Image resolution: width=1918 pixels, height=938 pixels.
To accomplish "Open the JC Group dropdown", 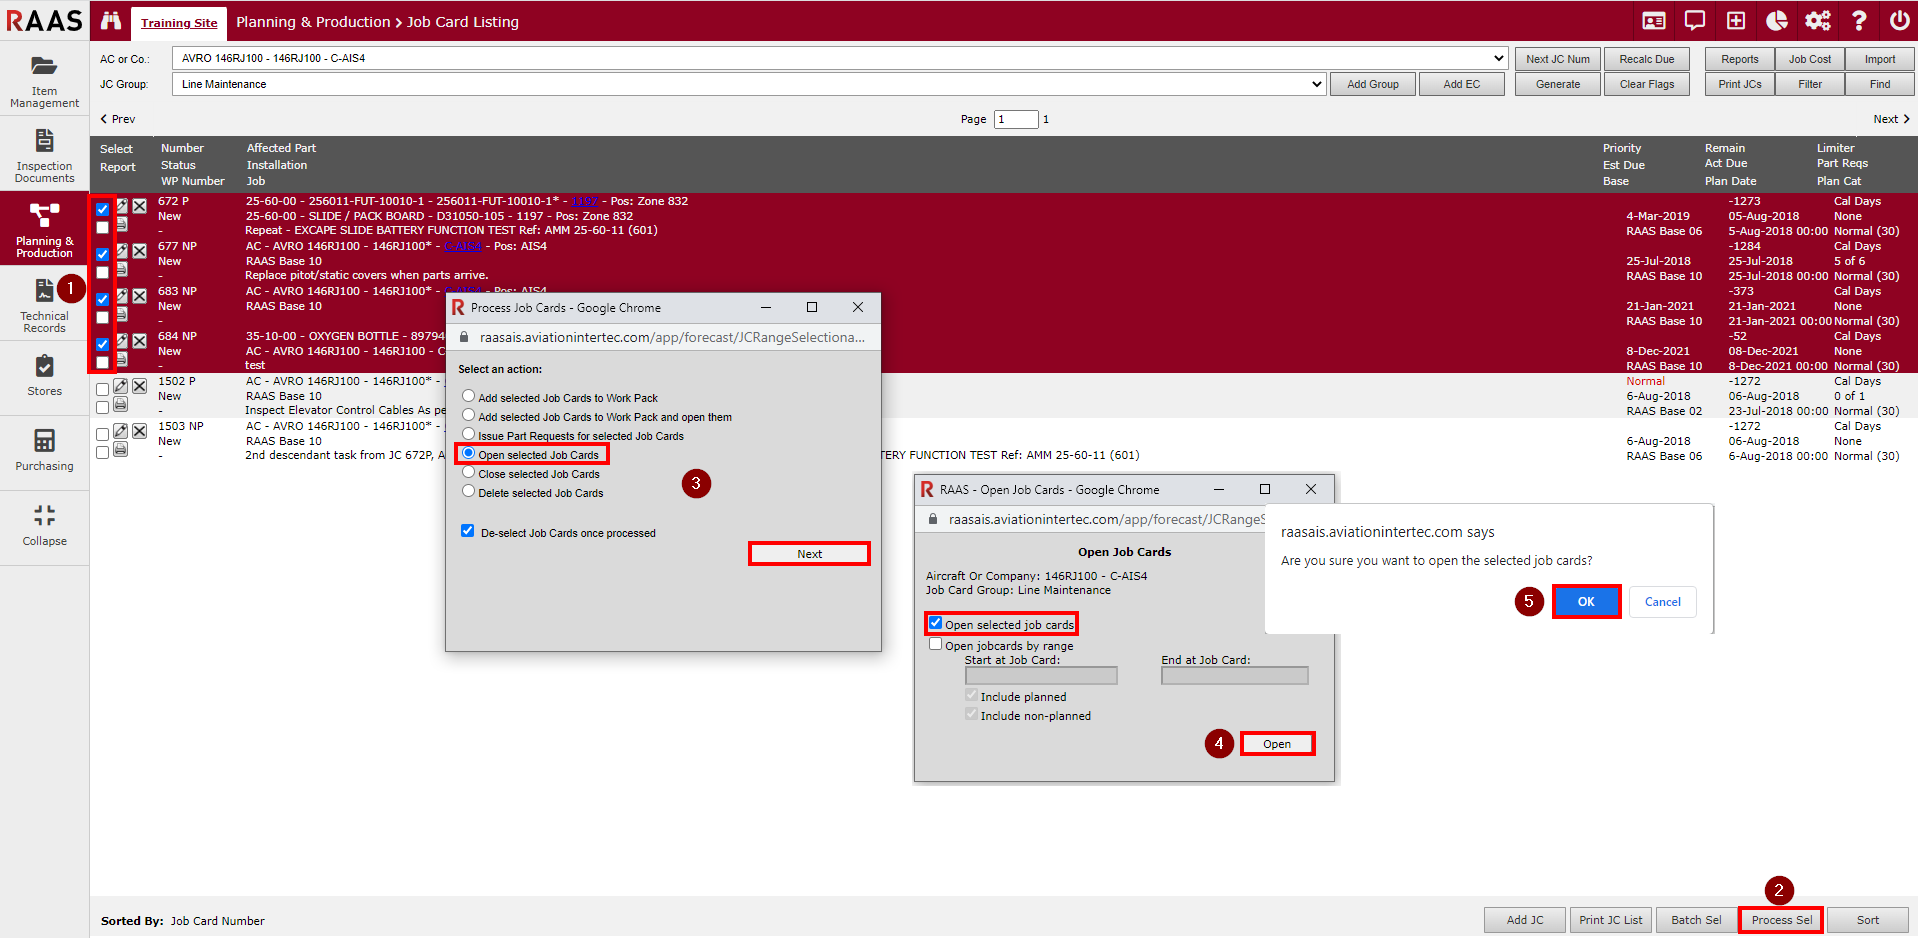I will 1316,84.
